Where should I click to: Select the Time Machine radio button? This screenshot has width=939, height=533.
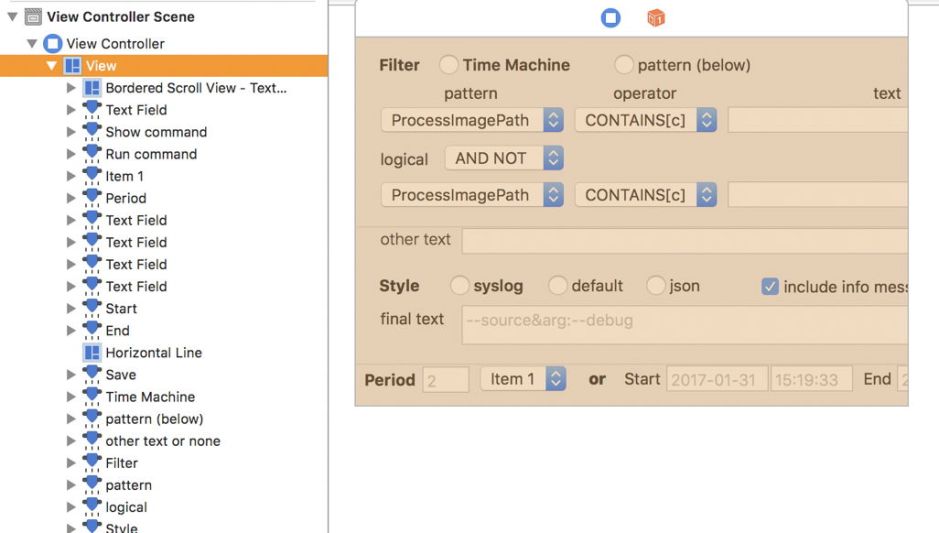449,65
